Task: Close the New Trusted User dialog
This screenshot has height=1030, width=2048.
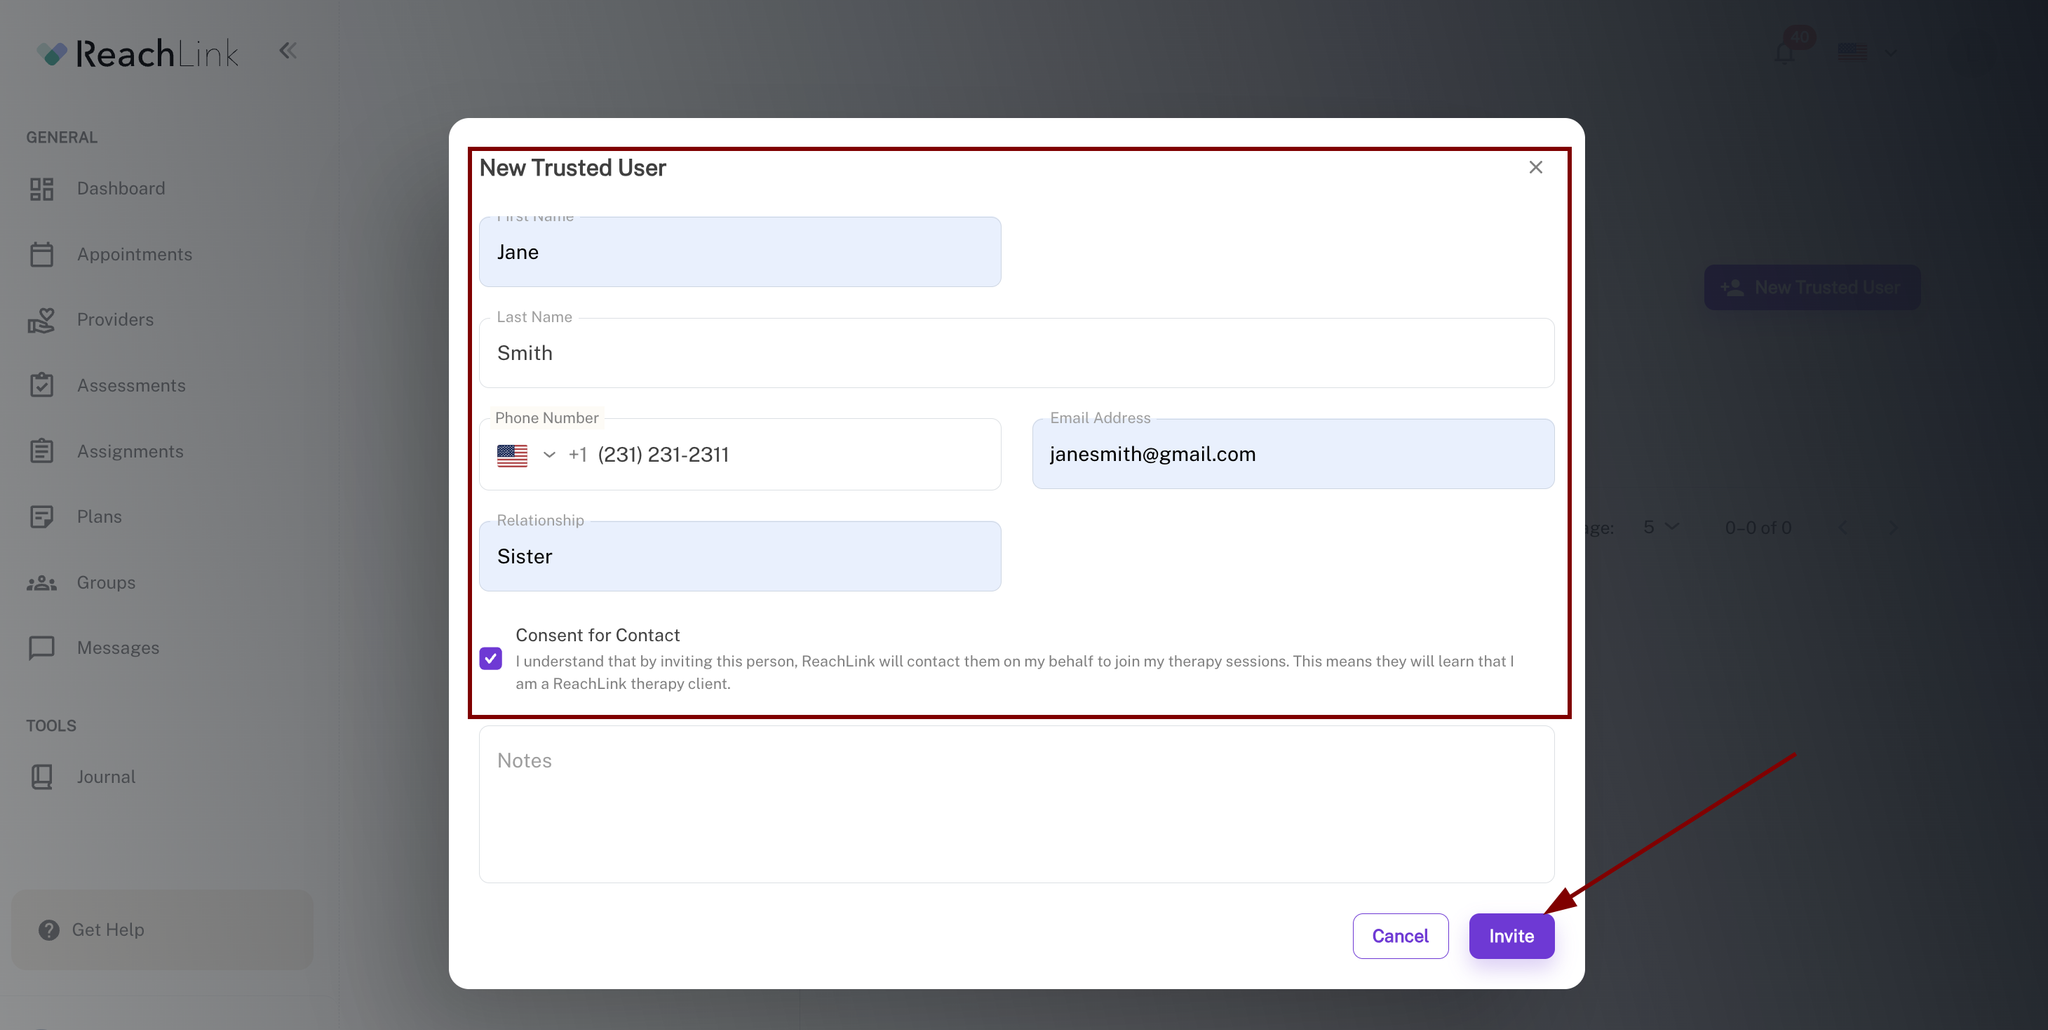Action: [x=1536, y=167]
